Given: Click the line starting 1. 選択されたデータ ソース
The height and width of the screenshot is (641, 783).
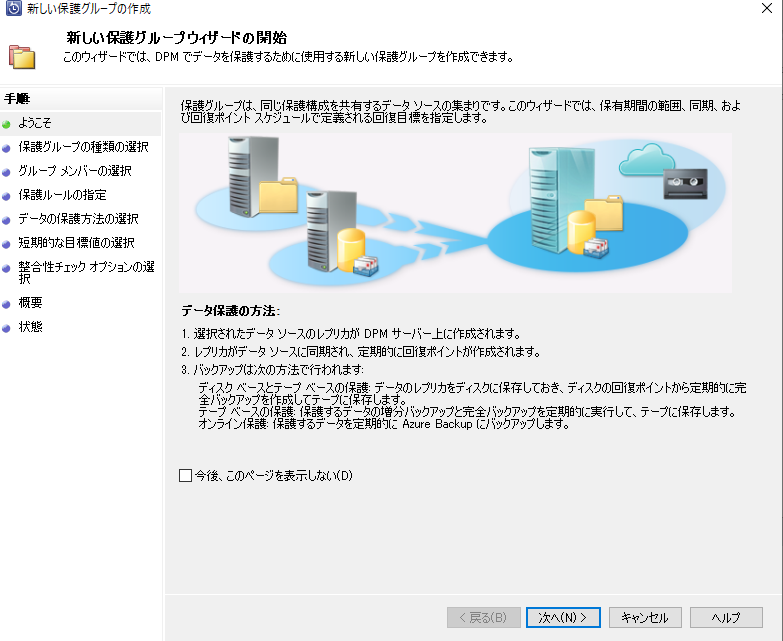Looking at the screenshot, I should (351, 333).
